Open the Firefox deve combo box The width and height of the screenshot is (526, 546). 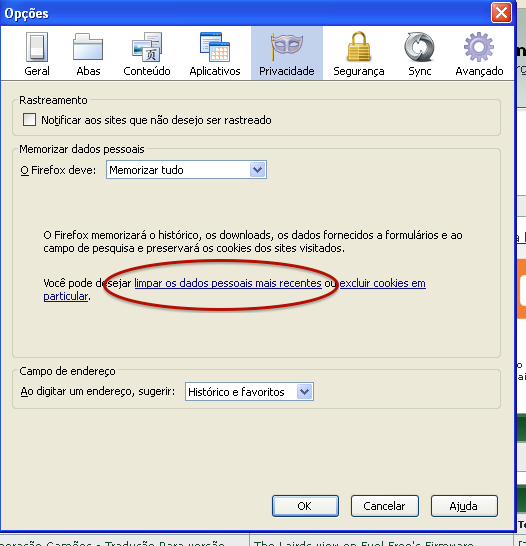pyautogui.click(x=186, y=170)
